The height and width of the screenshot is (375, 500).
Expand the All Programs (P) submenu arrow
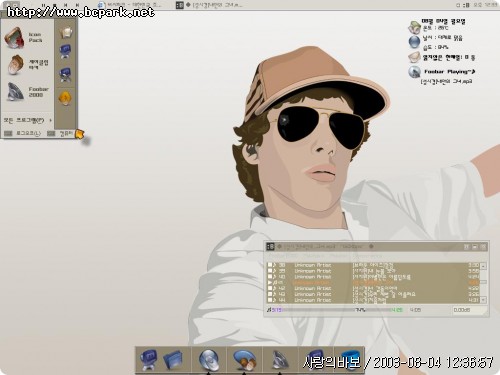pyautogui.click(x=50, y=120)
